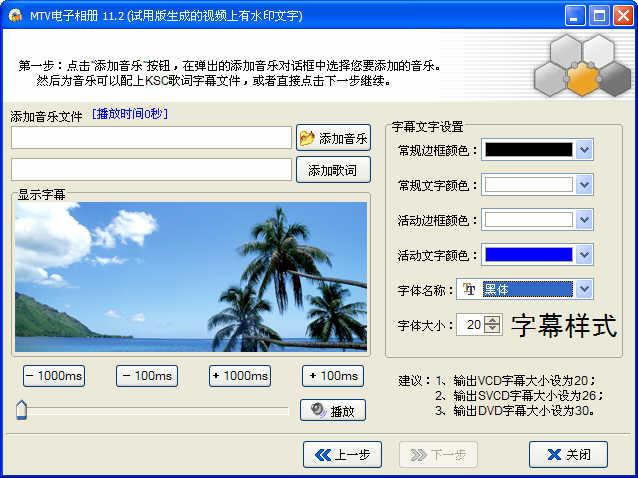
Task: Click the beach subtitle preview image
Action: pyautogui.click(x=191, y=277)
